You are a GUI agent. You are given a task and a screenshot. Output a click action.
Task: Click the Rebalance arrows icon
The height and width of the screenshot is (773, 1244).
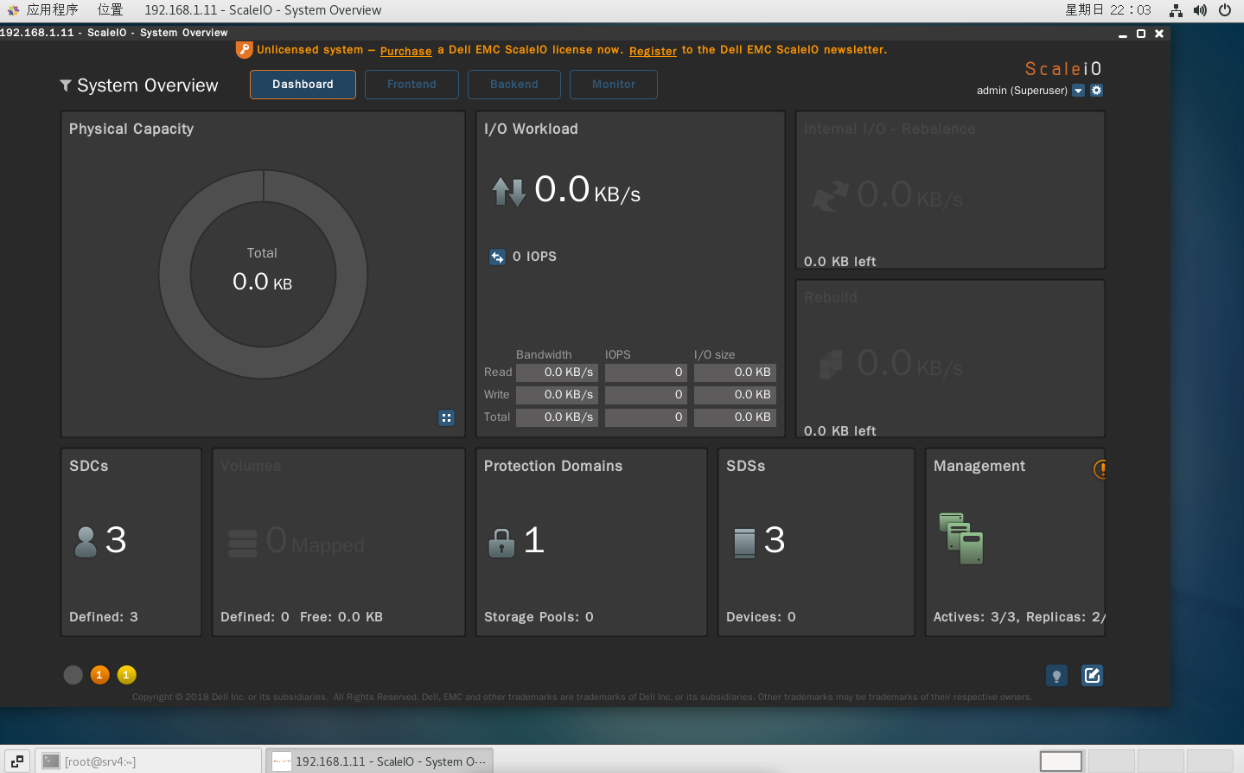[x=830, y=196]
